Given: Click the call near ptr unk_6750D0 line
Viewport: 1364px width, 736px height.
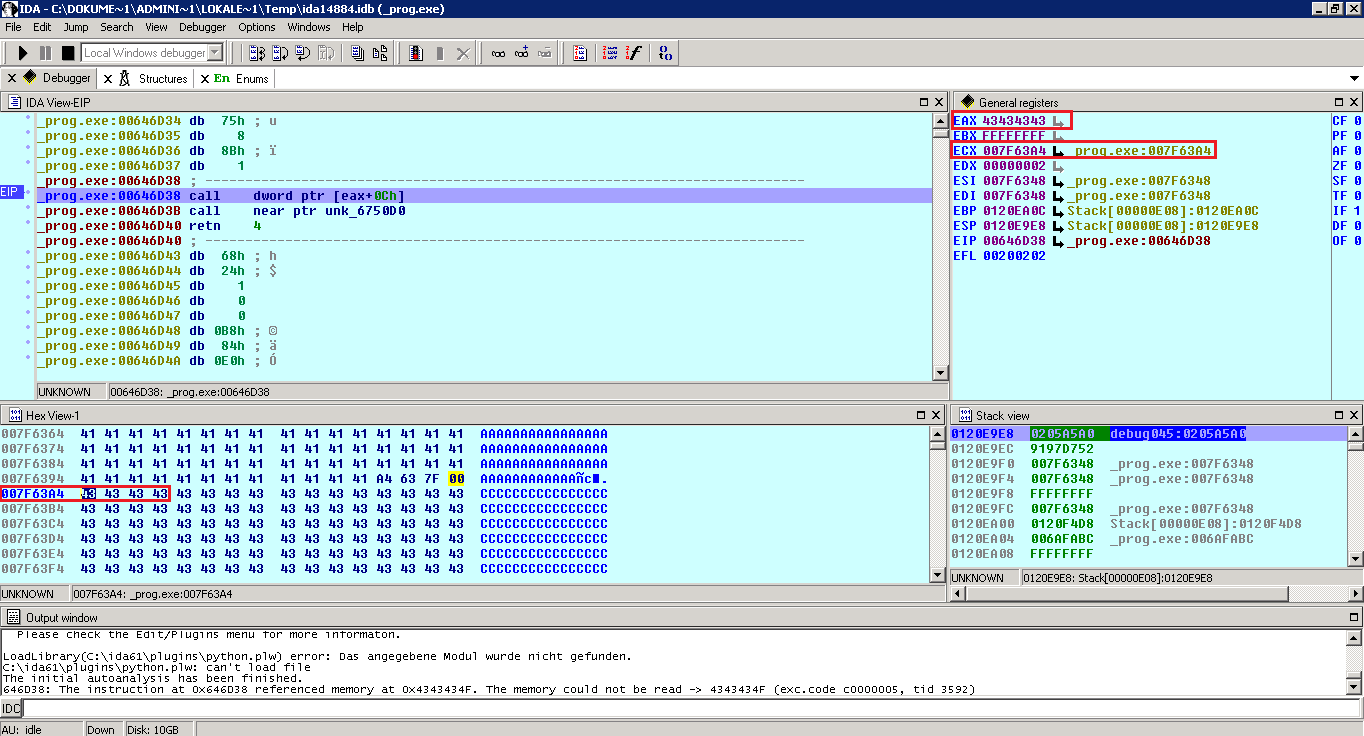Looking at the screenshot, I should (484, 211).
